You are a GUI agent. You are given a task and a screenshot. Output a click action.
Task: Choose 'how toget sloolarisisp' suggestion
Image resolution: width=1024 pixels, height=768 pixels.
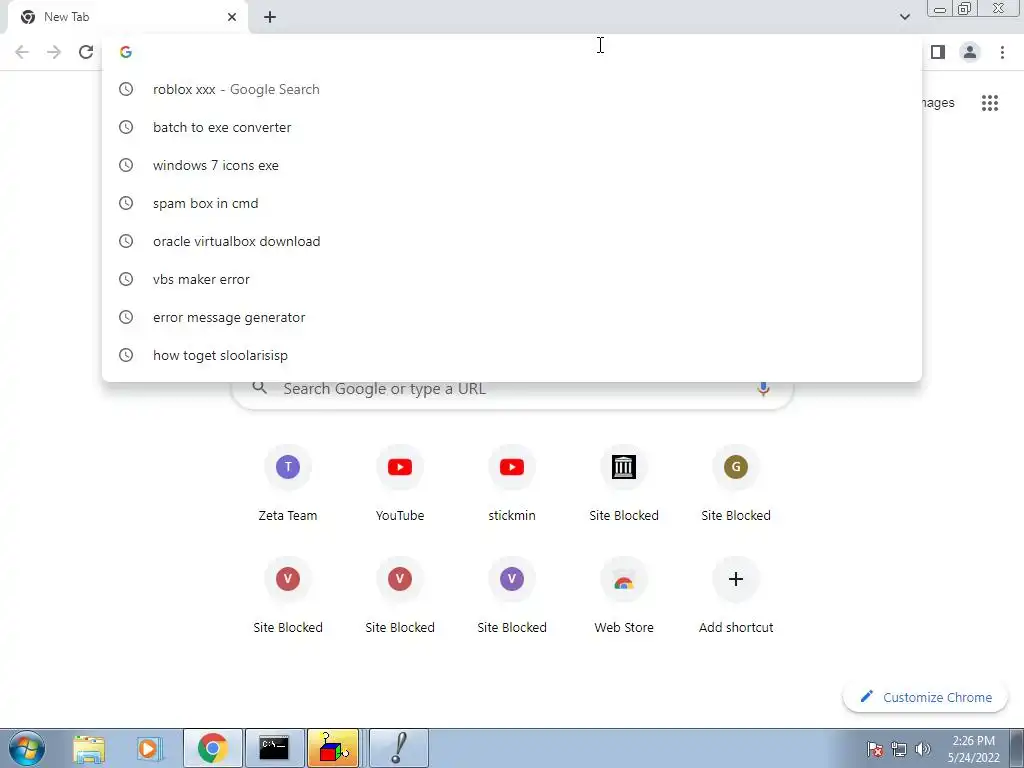(511, 355)
